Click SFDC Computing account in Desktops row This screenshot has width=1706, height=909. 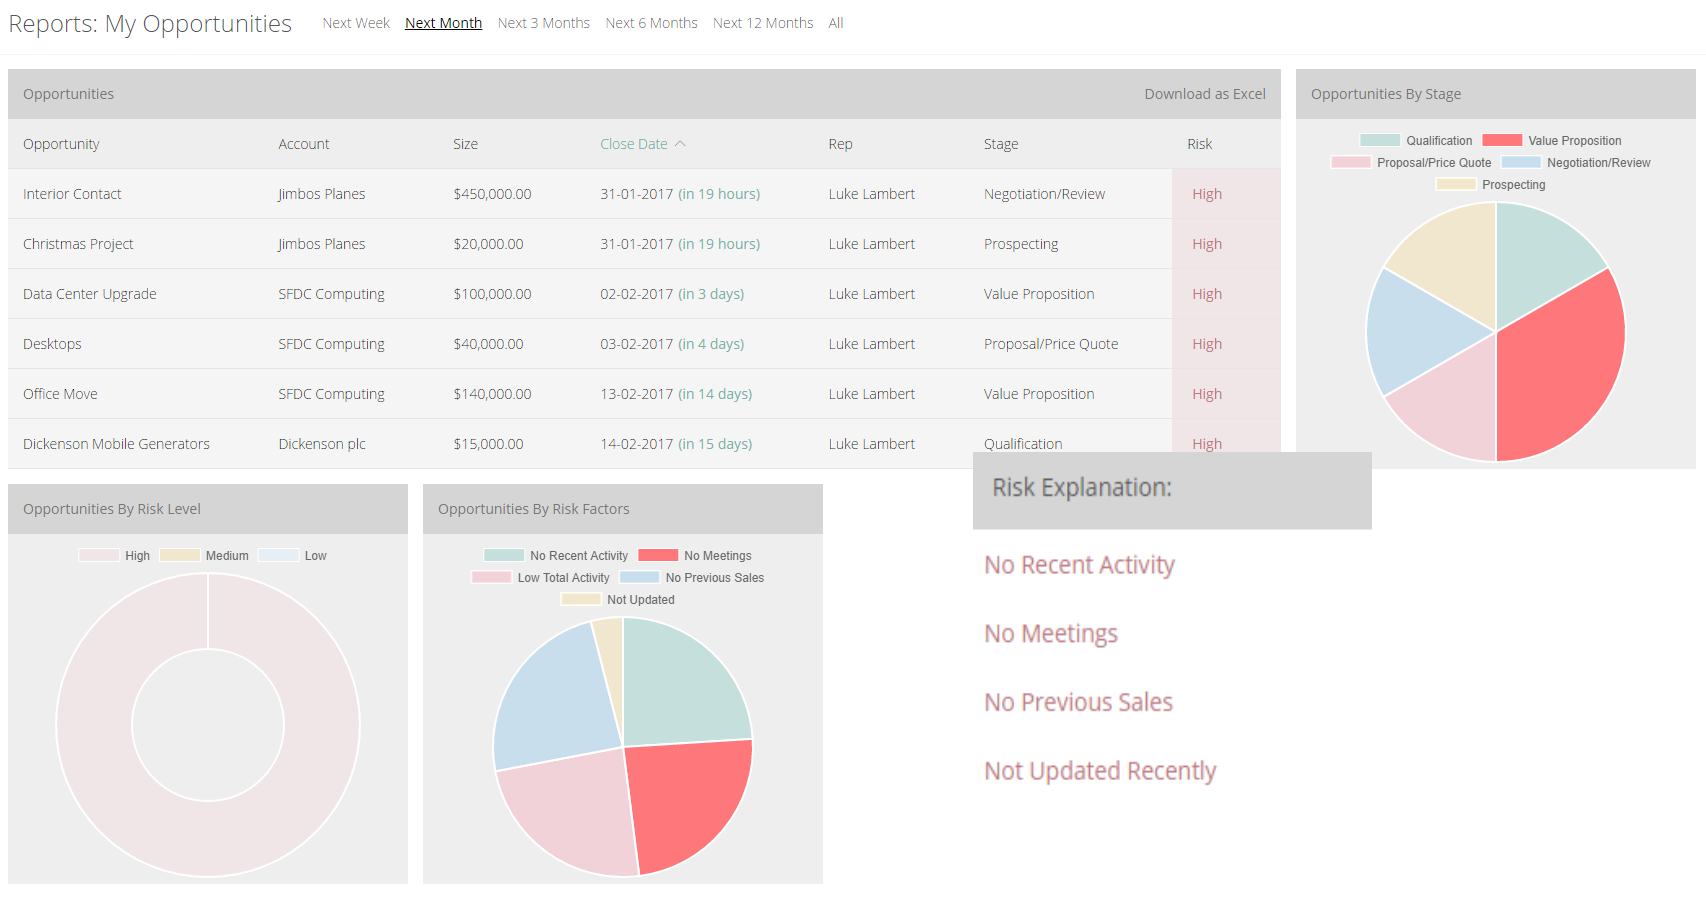[x=331, y=344]
